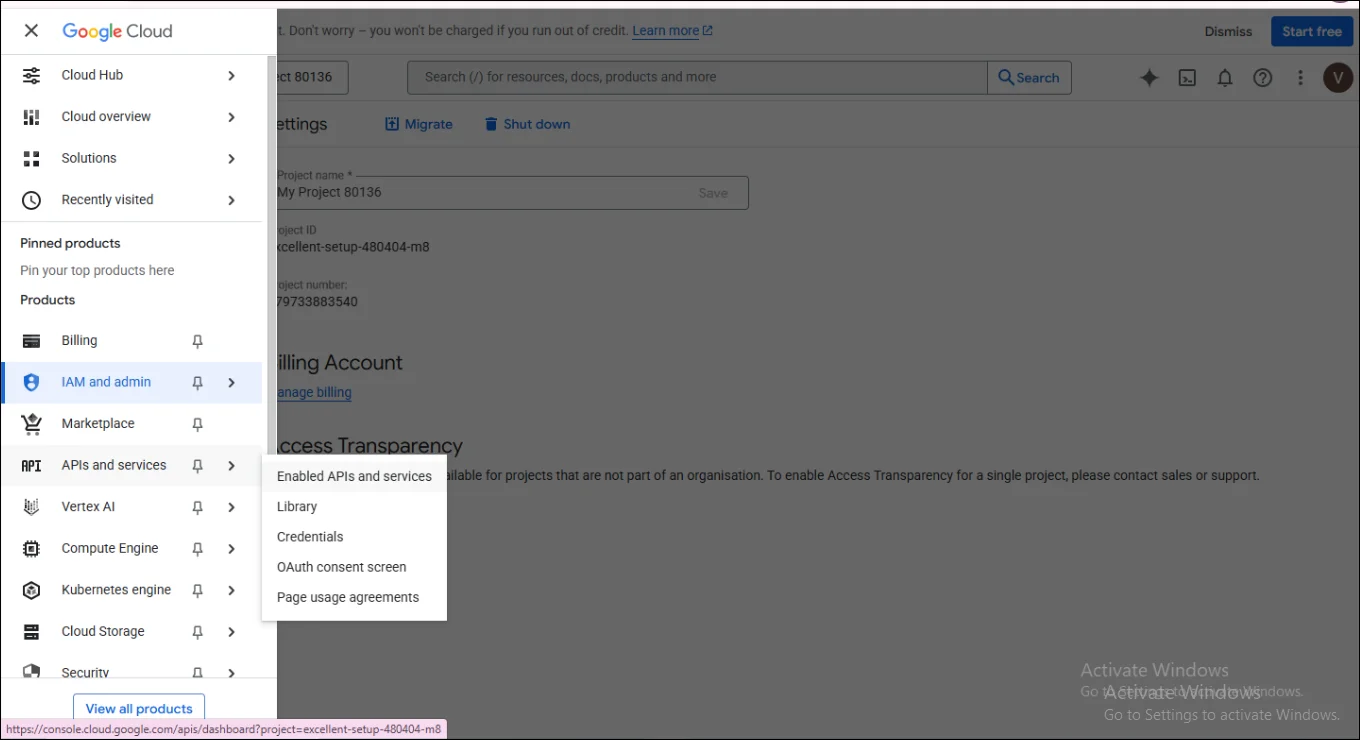The width and height of the screenshot is (1360, 740).
Task: Open notifications bell icon
Action: click(x=1225, y=77)
